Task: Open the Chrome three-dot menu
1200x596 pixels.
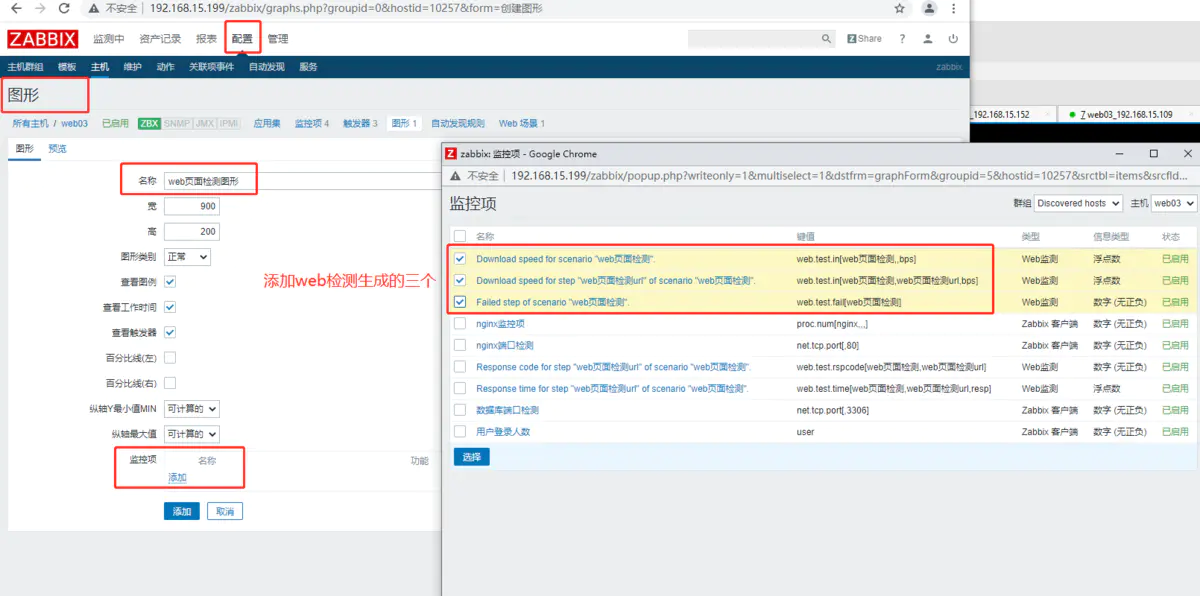Action: pyautogui.click(x=956, y=8)
